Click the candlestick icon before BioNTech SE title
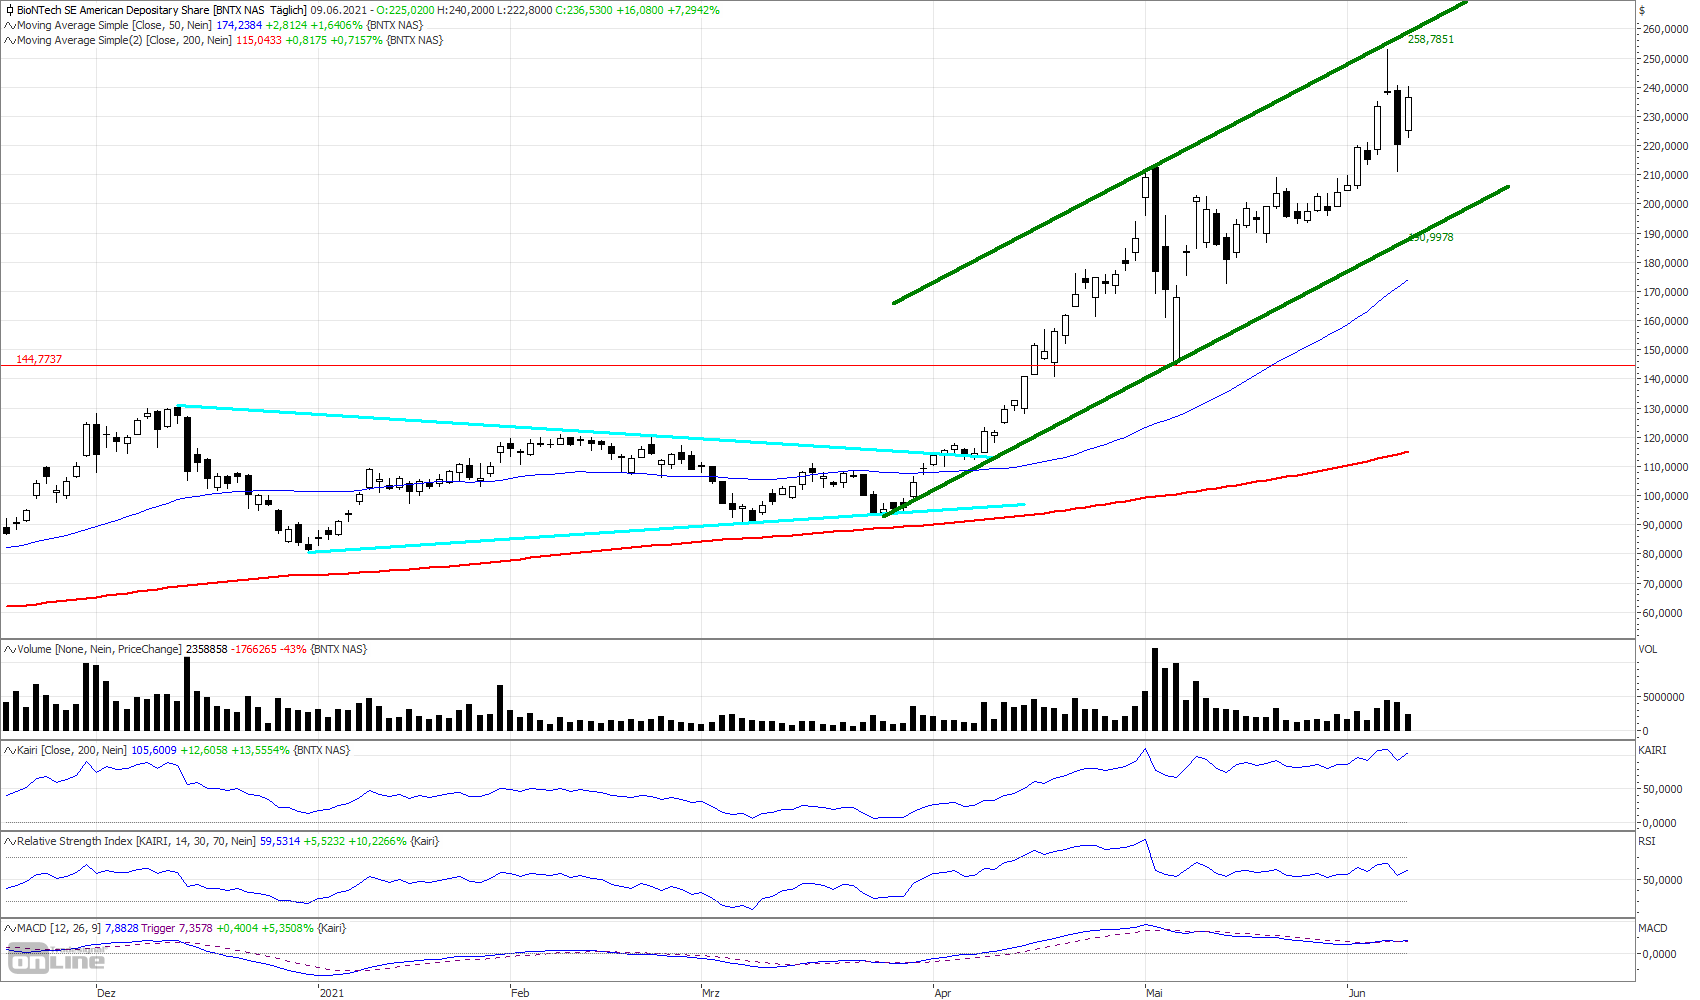The height and width of the screenshot is (1000, 1700). pyautogui.click(x=9, y=10)
